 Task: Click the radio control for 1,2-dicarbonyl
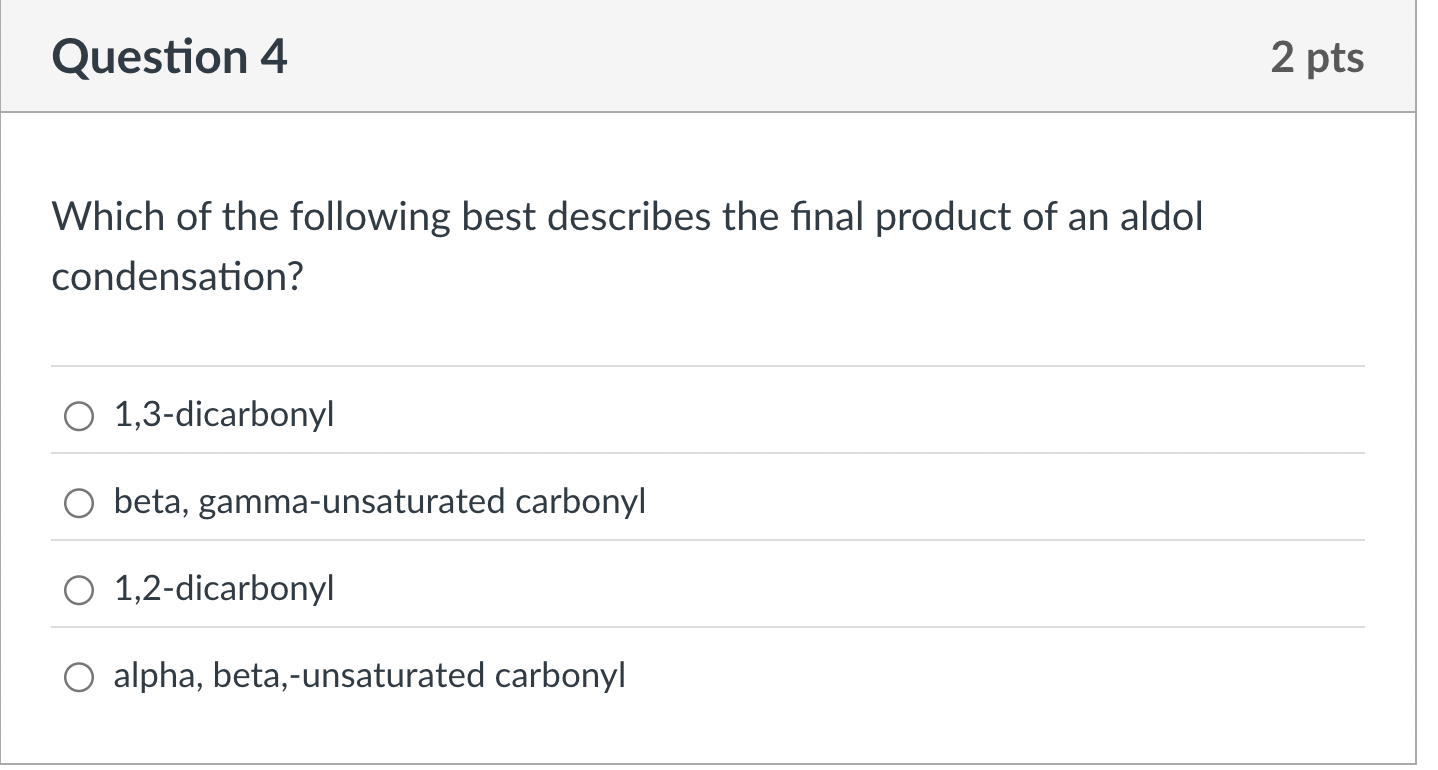[x=79, y=589]
